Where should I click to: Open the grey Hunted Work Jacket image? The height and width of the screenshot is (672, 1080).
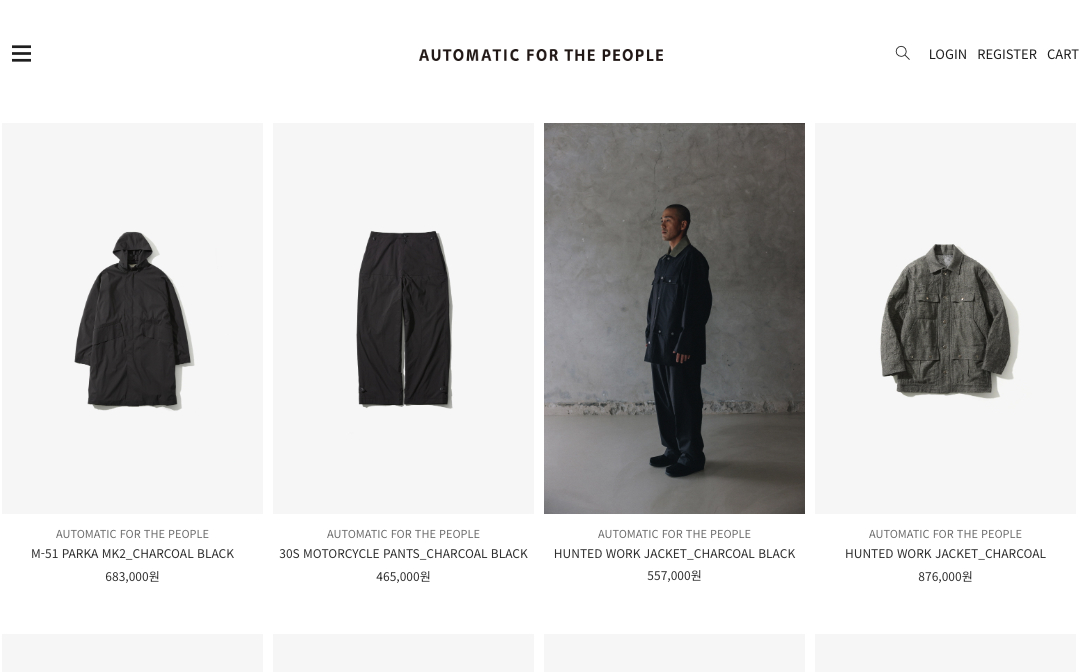[945, 318]
